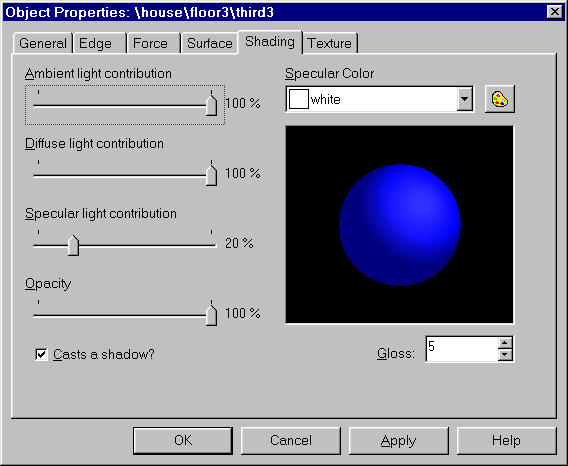The width and height of the screenshot is (568, 466).
Task: Click the OK button
Action: coord(183,440)
